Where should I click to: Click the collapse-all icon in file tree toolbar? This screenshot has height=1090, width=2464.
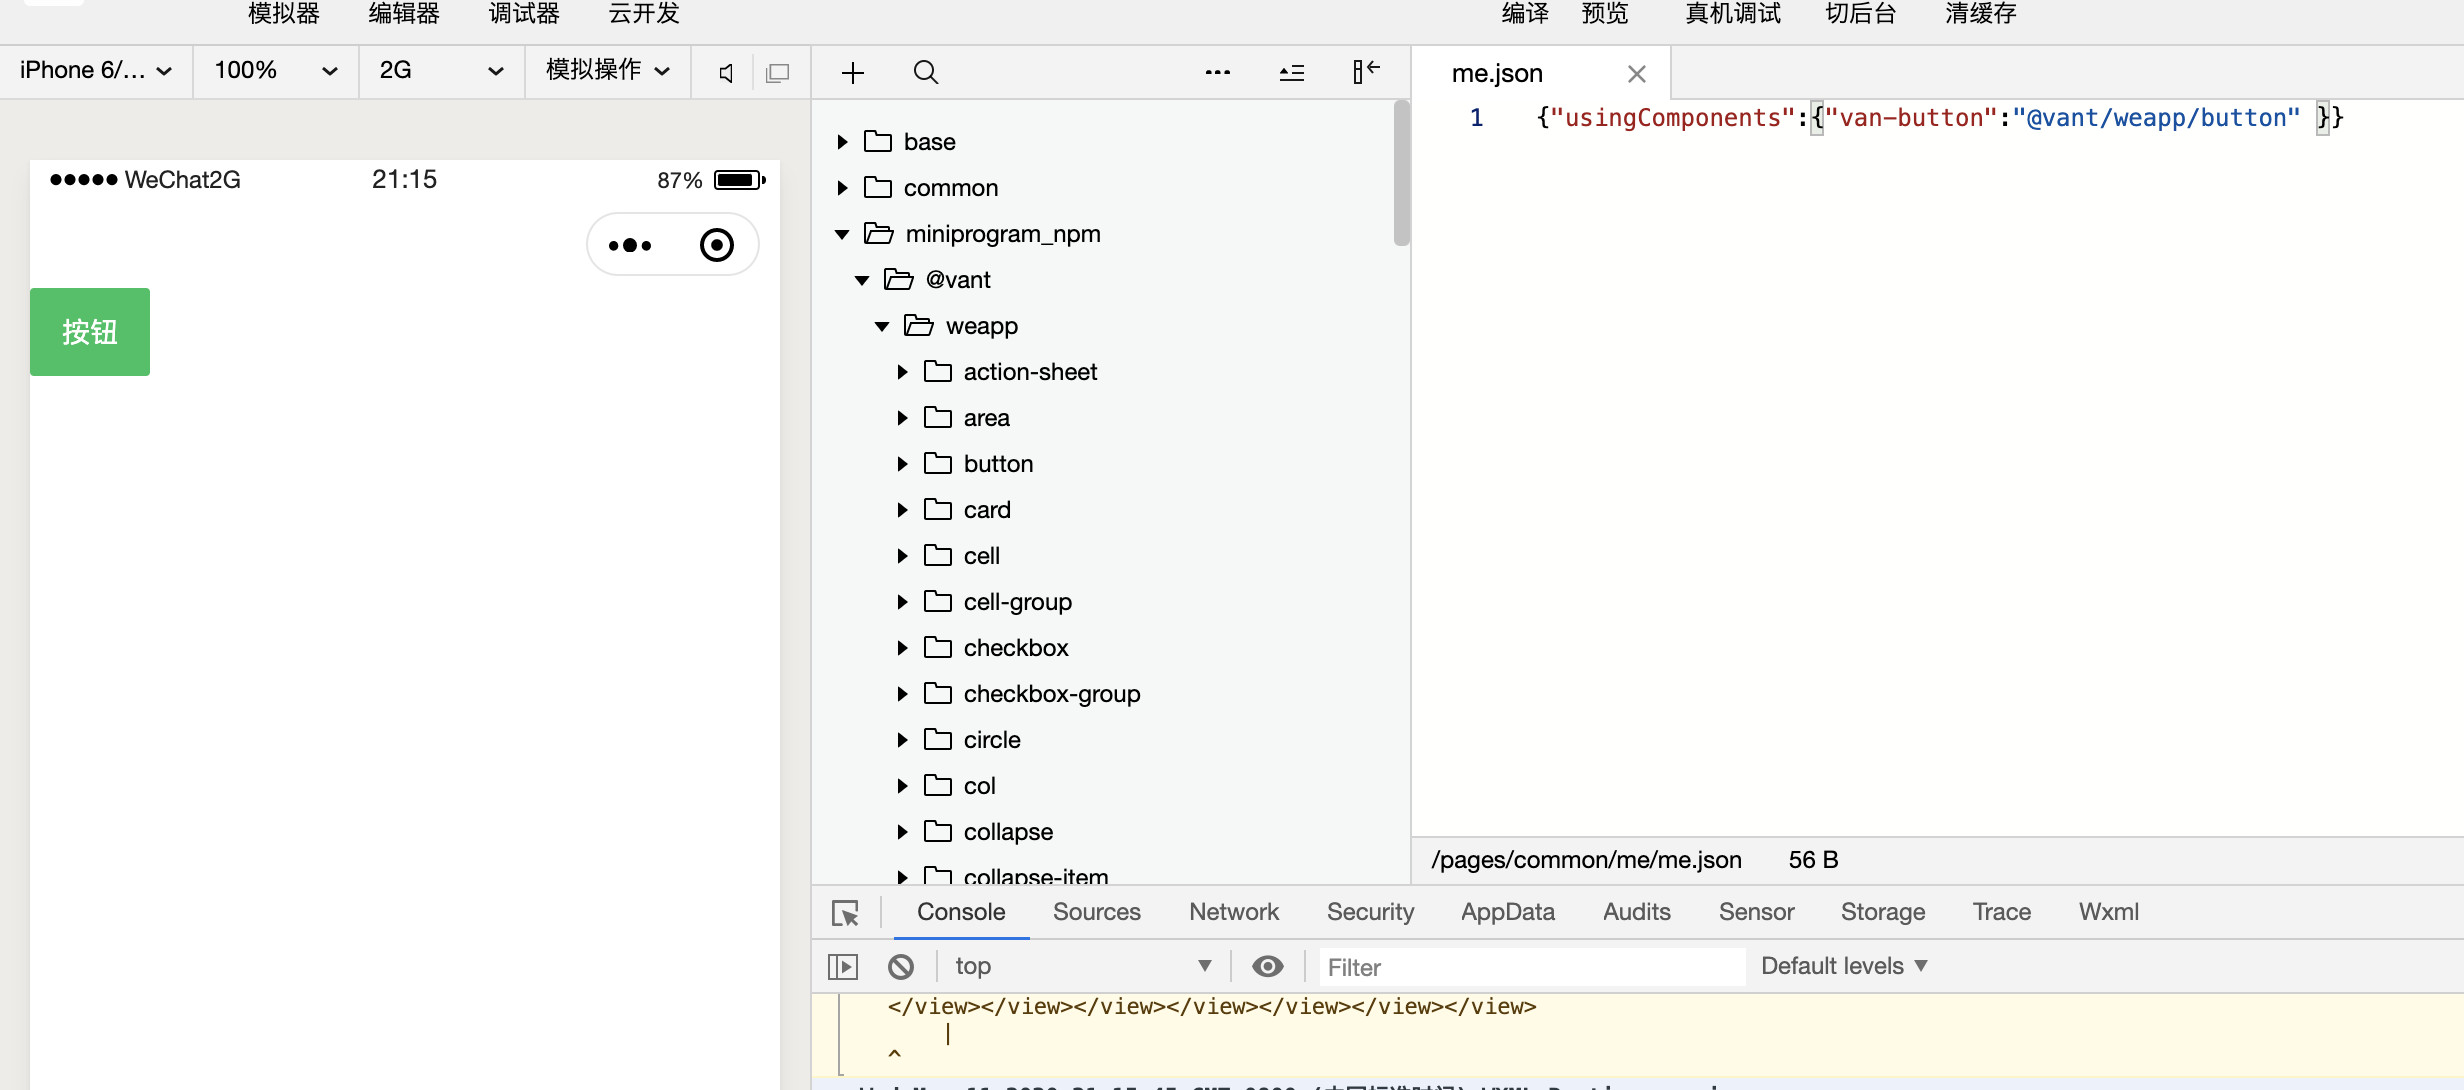pos(1291,72)
